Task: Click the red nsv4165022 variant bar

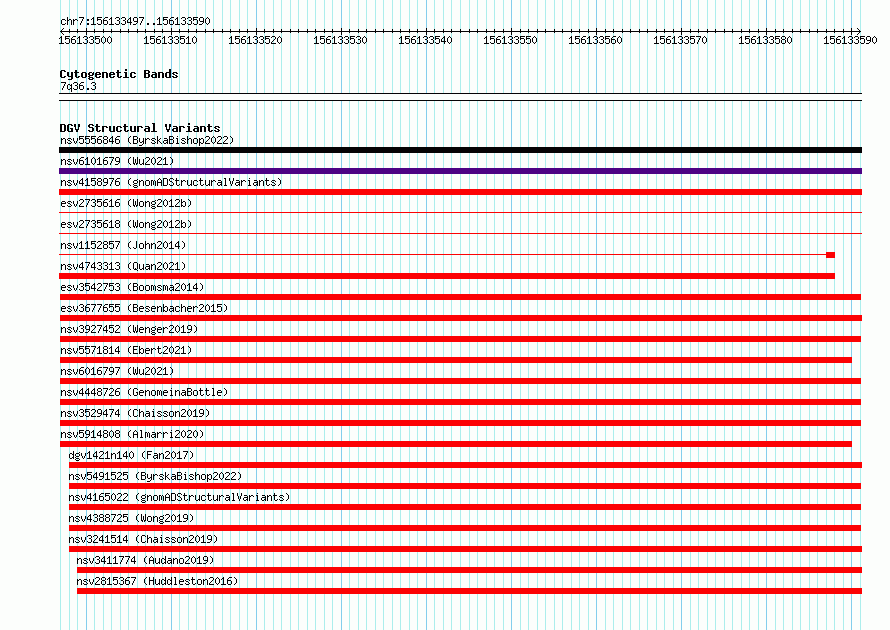Action: 465,507
